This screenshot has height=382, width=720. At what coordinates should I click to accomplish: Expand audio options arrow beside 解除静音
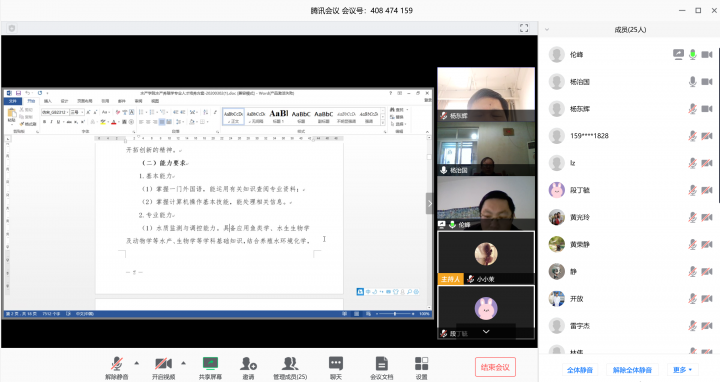[137, 363]
